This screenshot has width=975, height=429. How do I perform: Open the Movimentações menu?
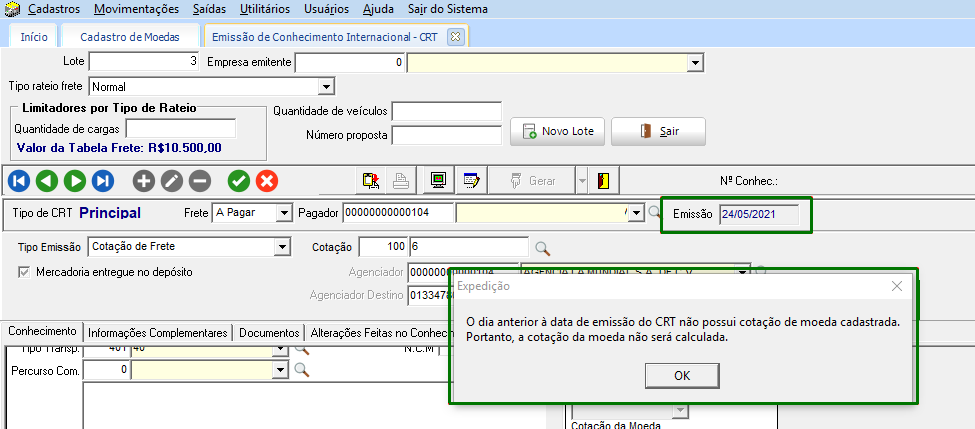coord(137,9)
